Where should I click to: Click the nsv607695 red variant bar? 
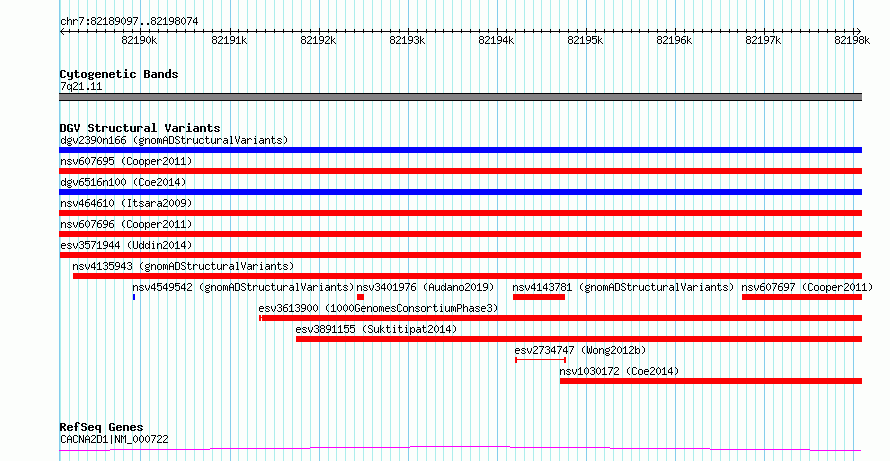pos(460,171)
